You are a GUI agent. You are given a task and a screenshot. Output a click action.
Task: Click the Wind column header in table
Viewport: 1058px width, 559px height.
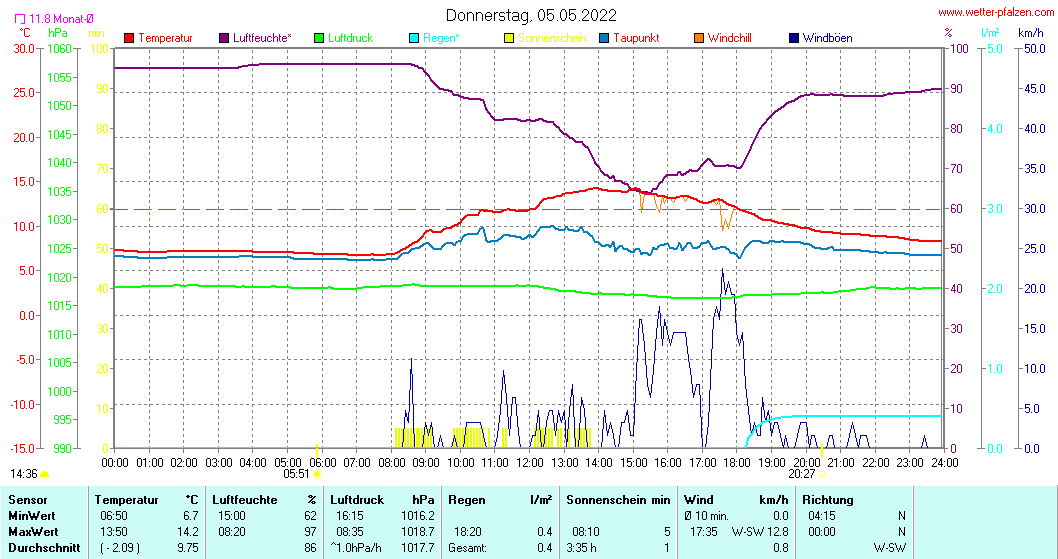[698, 500]
